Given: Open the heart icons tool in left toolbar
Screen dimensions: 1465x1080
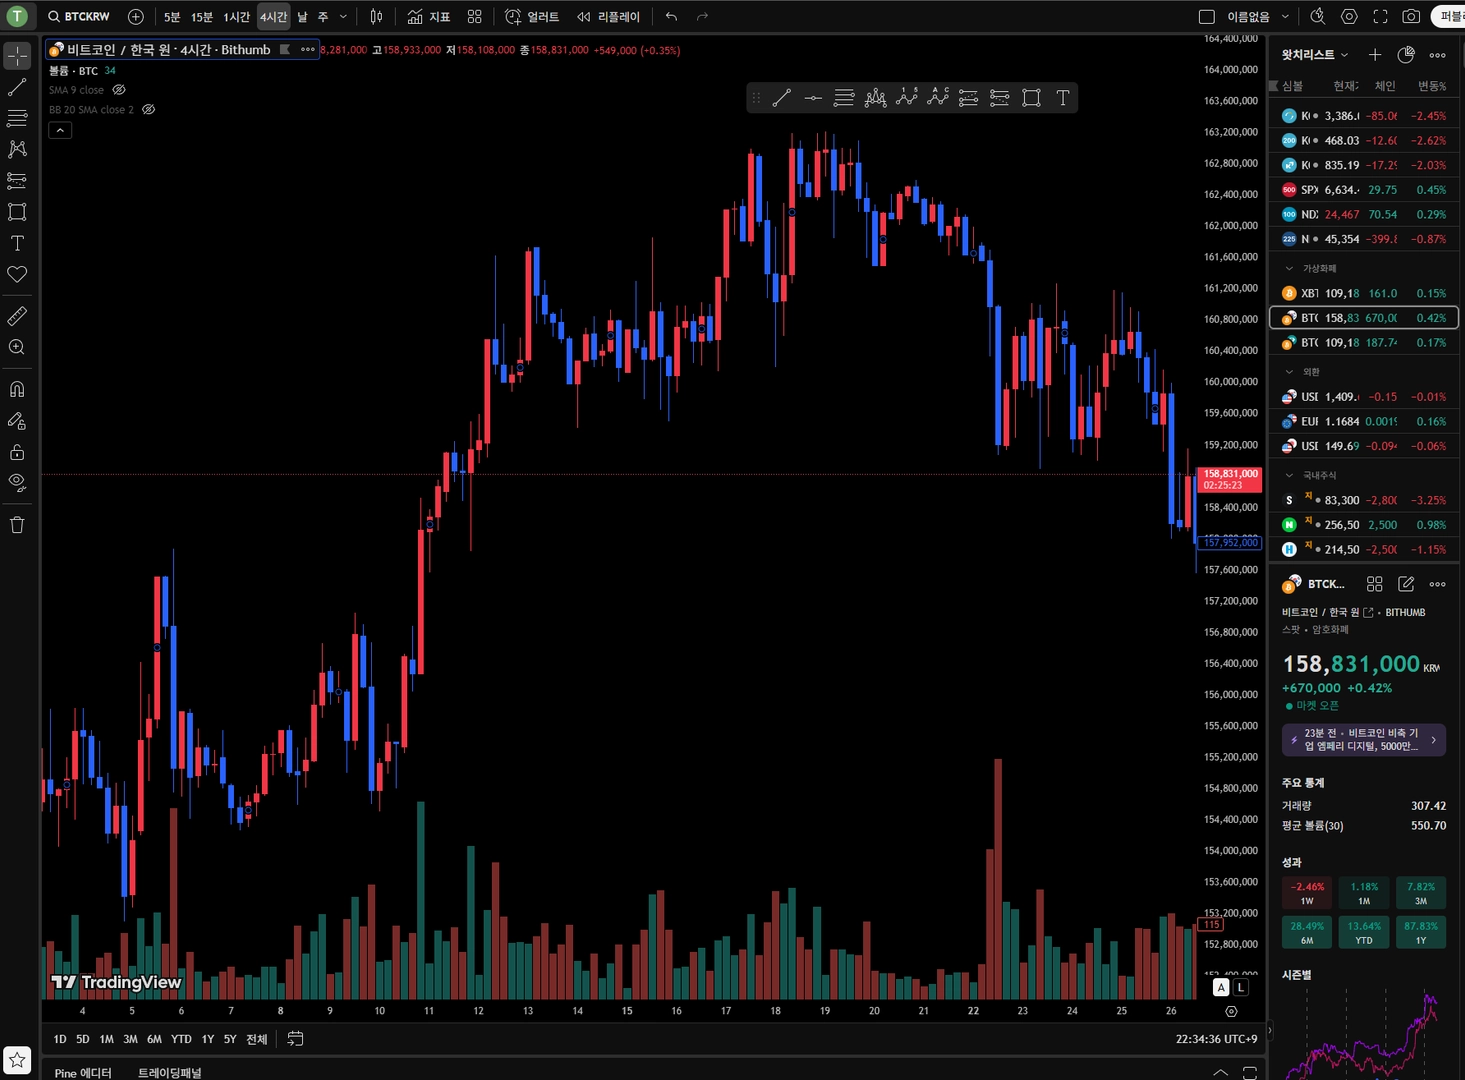Looking at the screenshot, I should 17,274.
